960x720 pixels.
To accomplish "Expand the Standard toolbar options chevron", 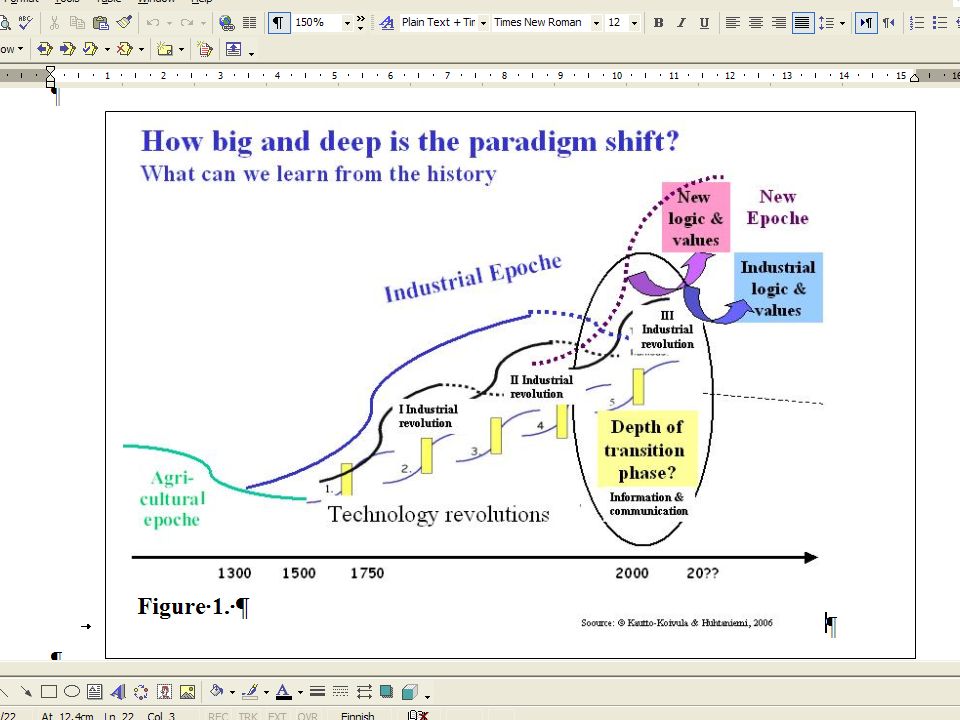I will pyautogui.click(x=361, y=23).
